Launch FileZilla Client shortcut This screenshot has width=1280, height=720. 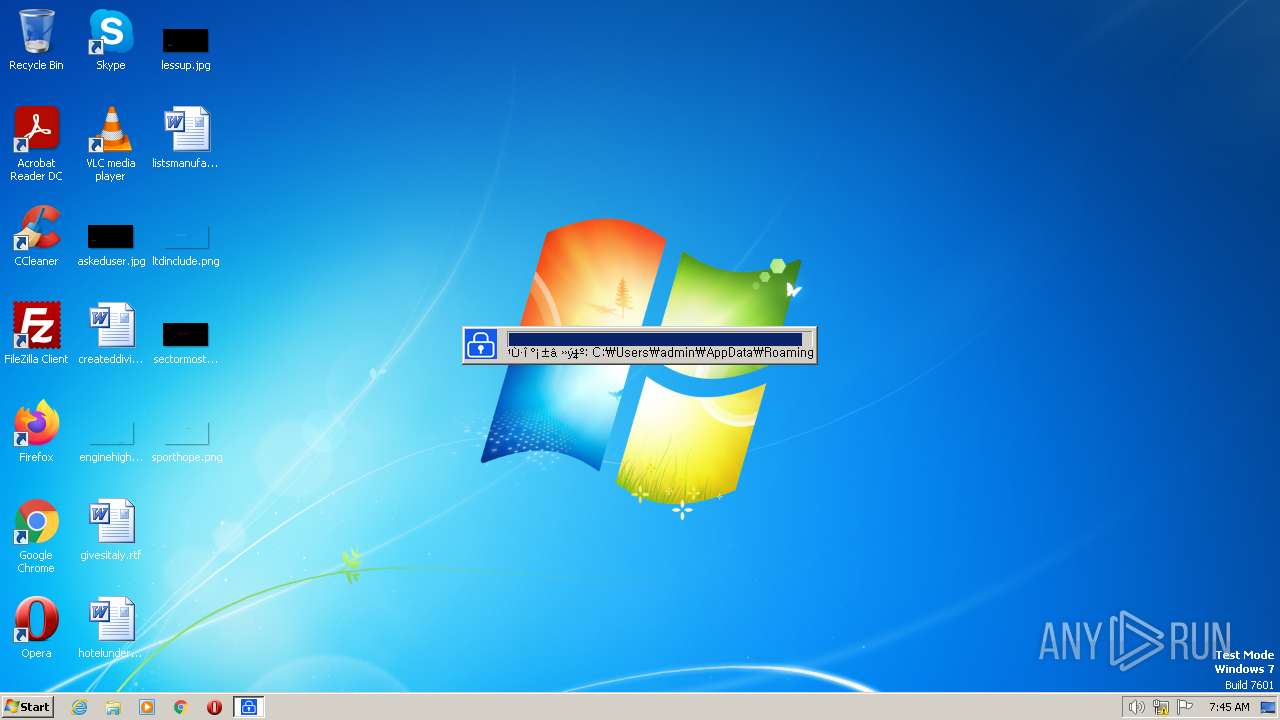(x=36, y=333)
